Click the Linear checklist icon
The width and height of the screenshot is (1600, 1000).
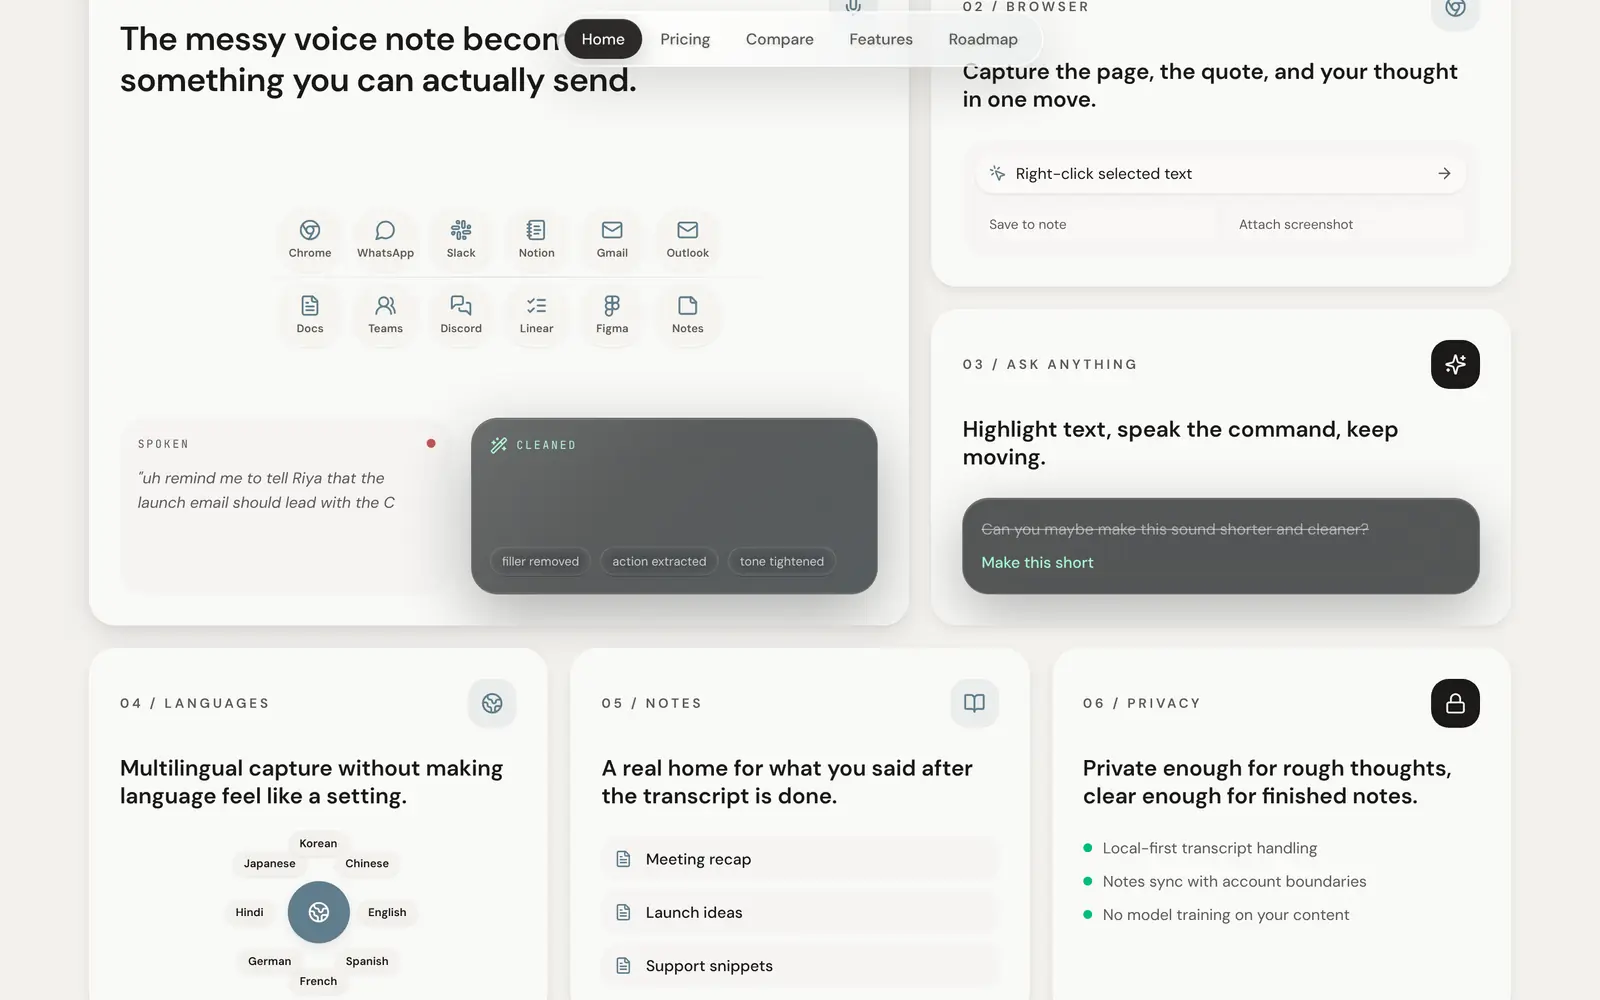click(536, 305)
